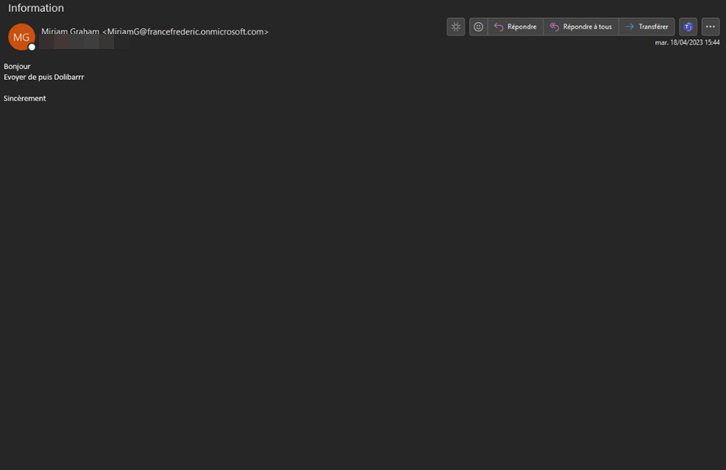Click the Sincèrement closing line
This screenshot has width=726, height=470.
point(25,98)
